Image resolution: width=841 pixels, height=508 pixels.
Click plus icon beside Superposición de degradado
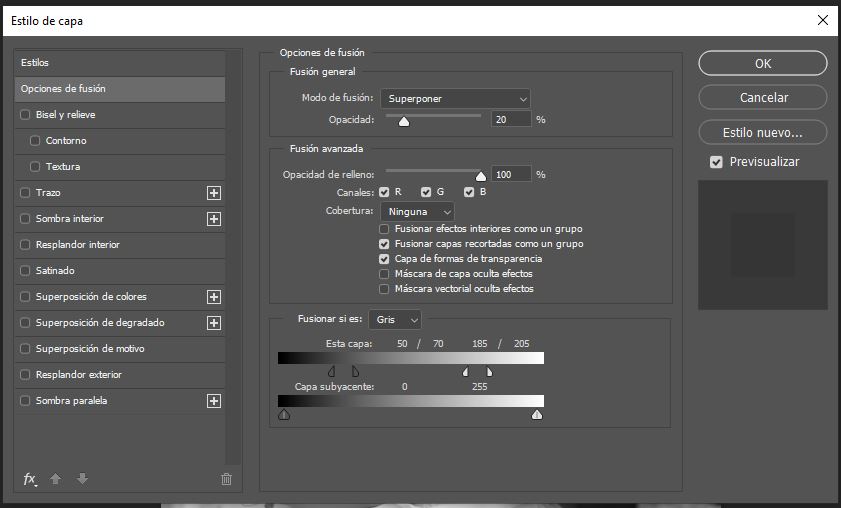pyautogui.click(x=214, y=323)
